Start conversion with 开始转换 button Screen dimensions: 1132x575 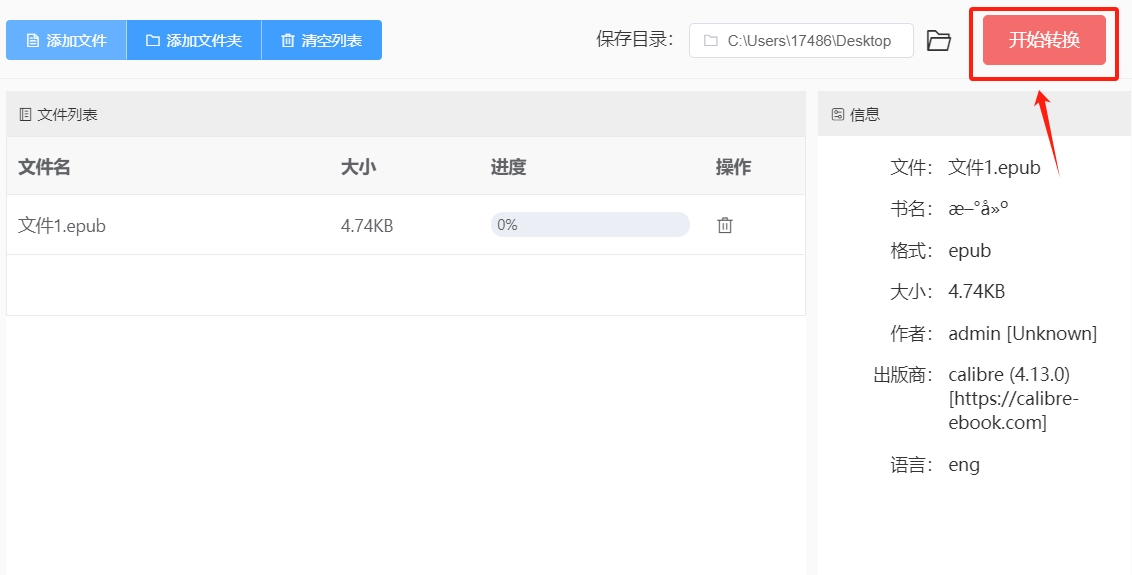coord(1044,40)
